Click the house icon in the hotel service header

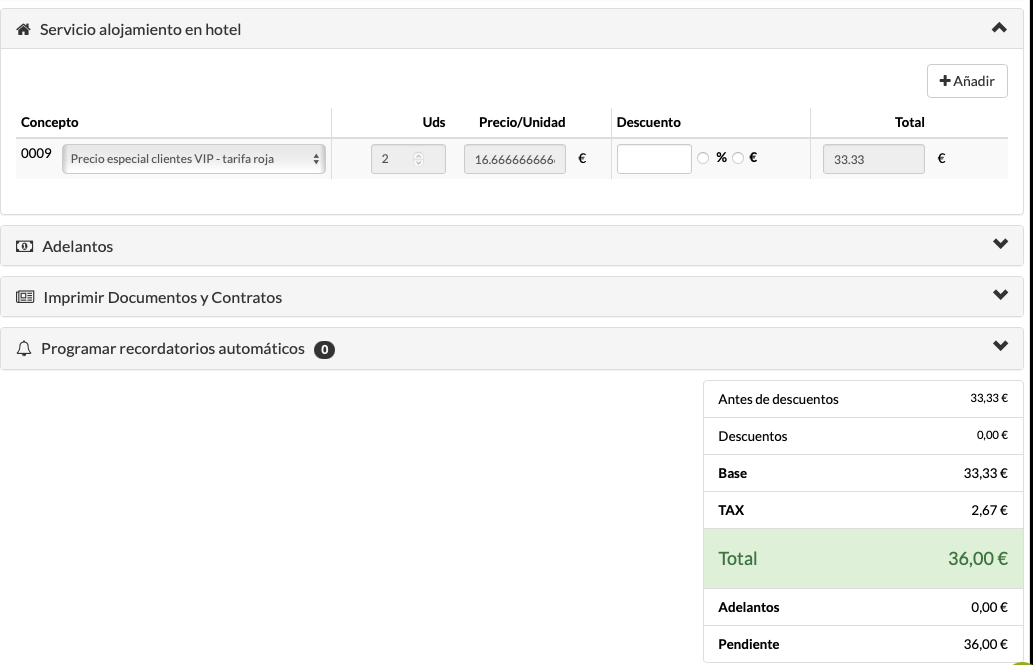(x=24, y=30)
